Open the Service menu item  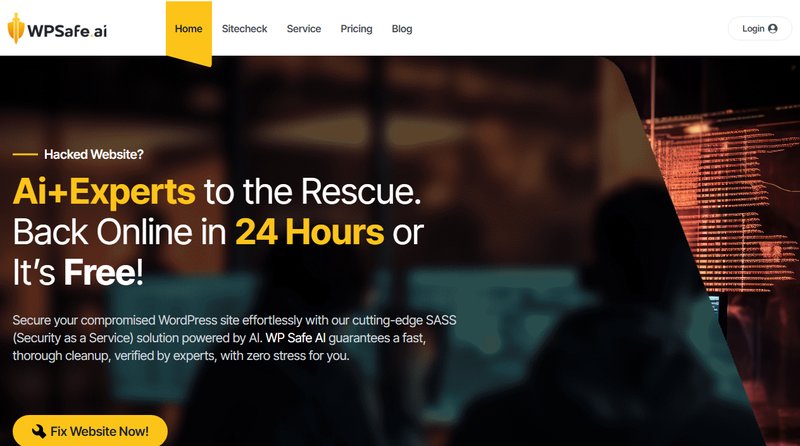[x=304, y=29]
